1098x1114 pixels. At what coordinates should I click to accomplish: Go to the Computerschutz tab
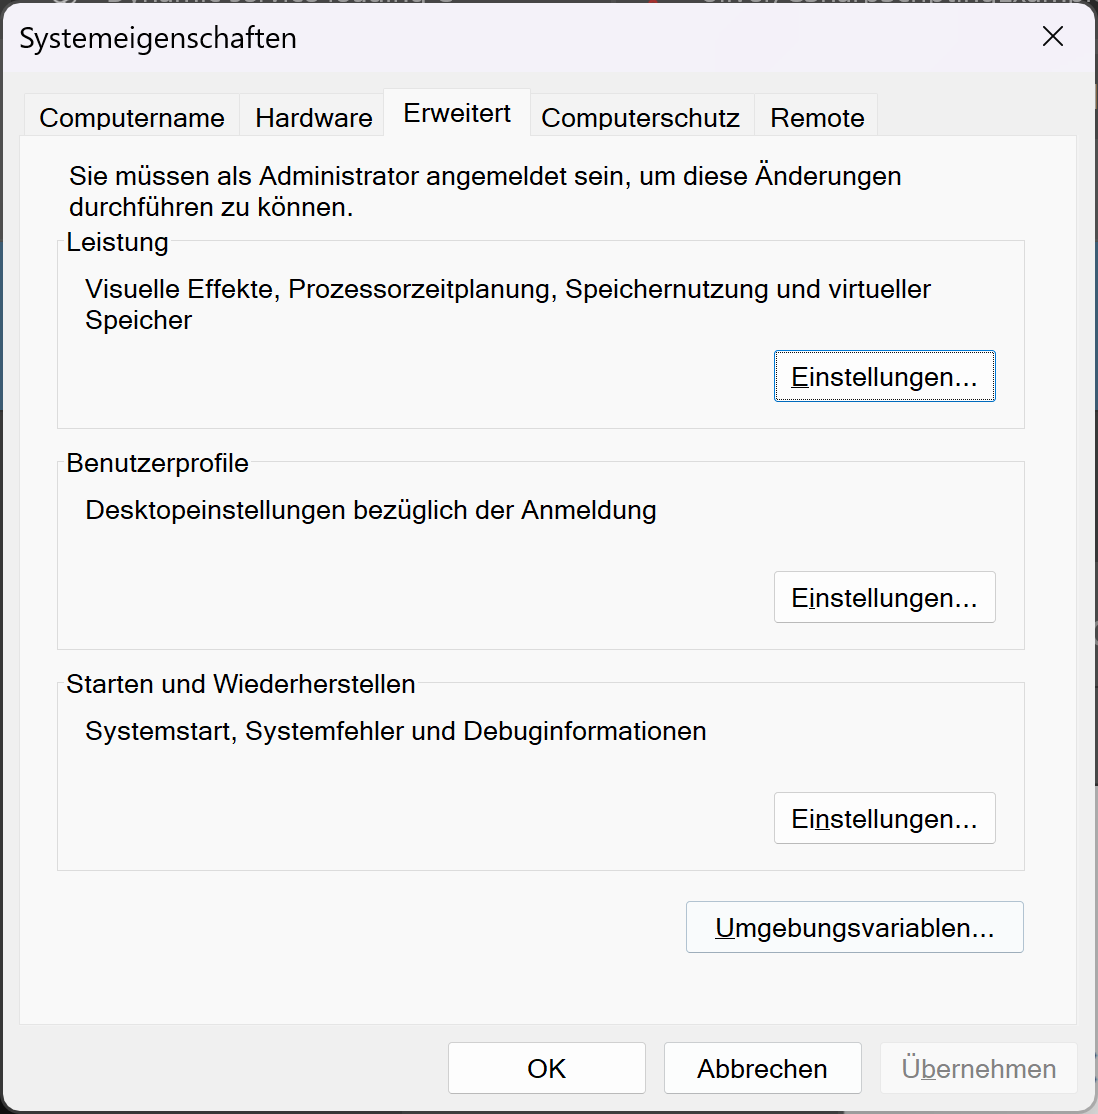640,118
